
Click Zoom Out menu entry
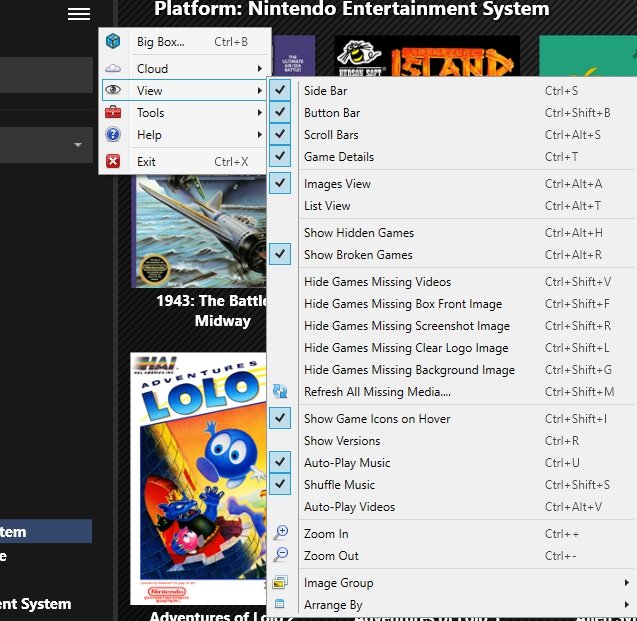(452, 556)
